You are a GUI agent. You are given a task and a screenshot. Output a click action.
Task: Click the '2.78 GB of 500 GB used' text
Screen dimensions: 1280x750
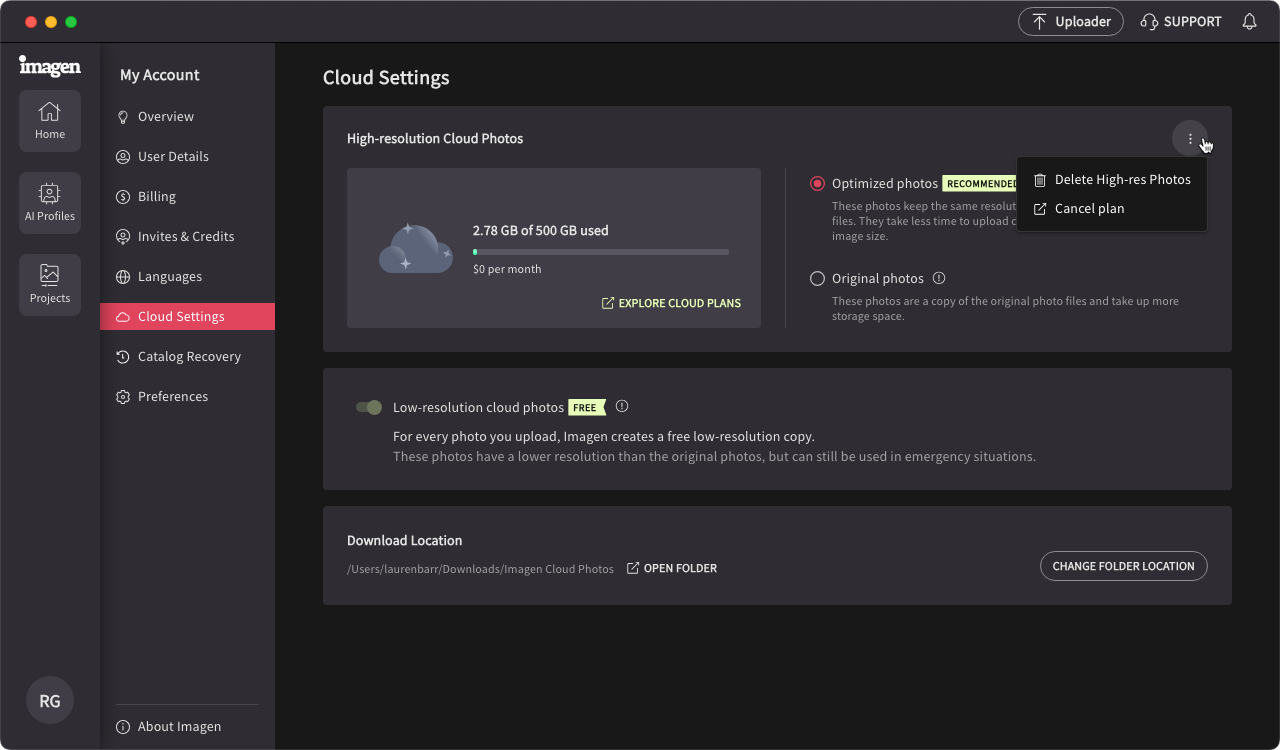(541, 230)
